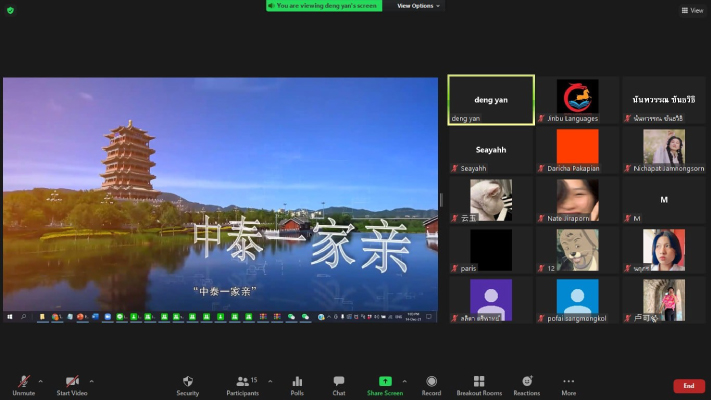Start Video camera
The height and width of the screenshot is (400, 711).
click(x=72, y=383)
